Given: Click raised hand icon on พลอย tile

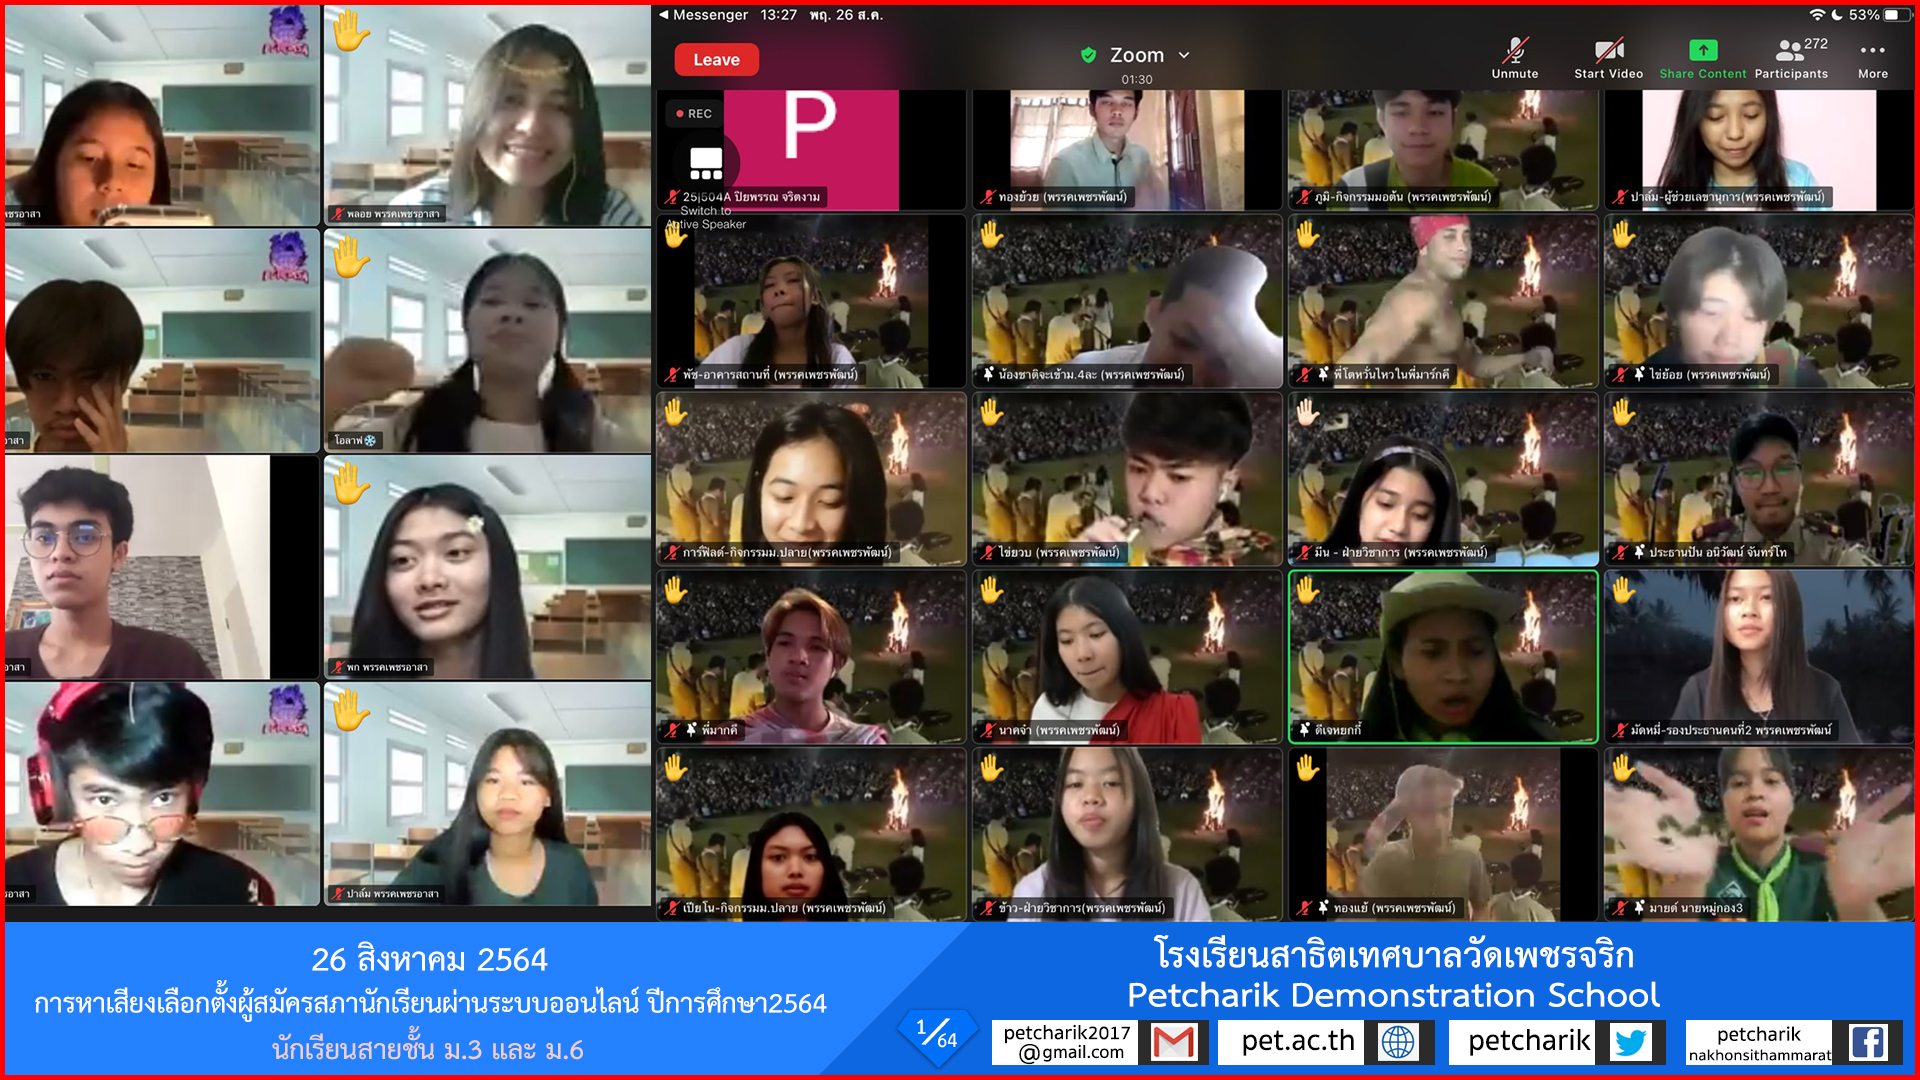Looking at the screenshot, I should 349,31.
